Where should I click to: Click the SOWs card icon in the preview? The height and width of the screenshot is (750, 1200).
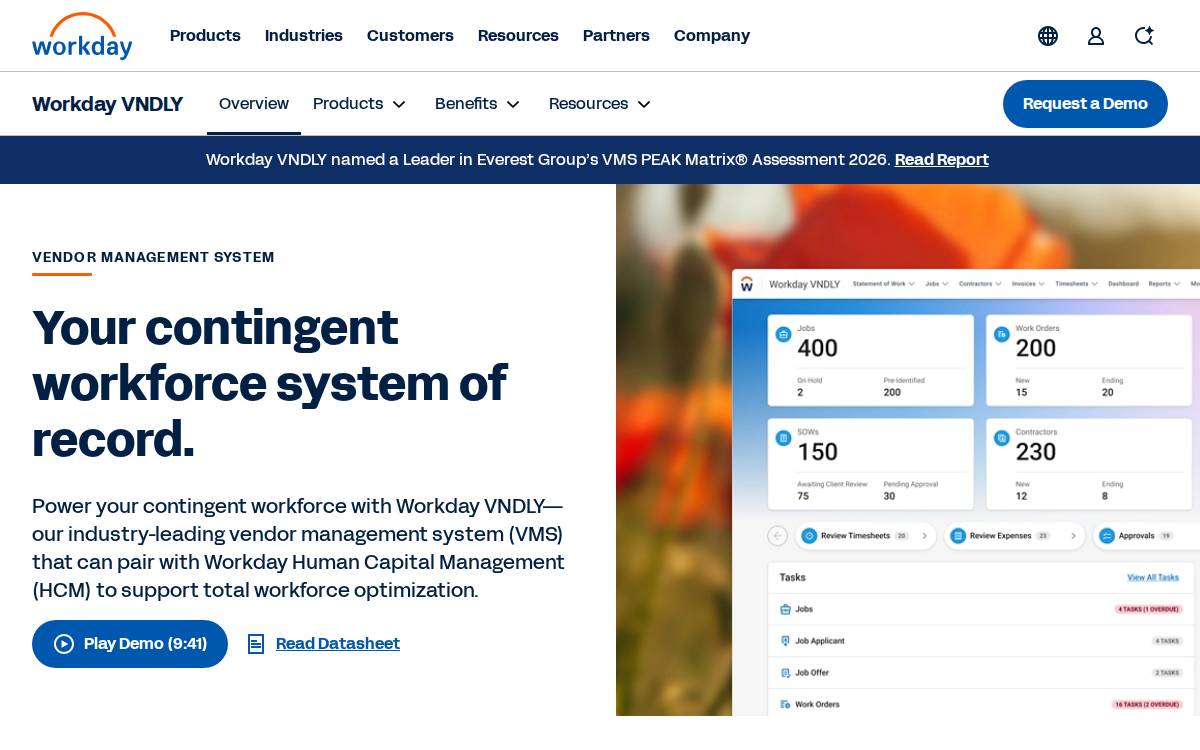(x=784, y=438)
